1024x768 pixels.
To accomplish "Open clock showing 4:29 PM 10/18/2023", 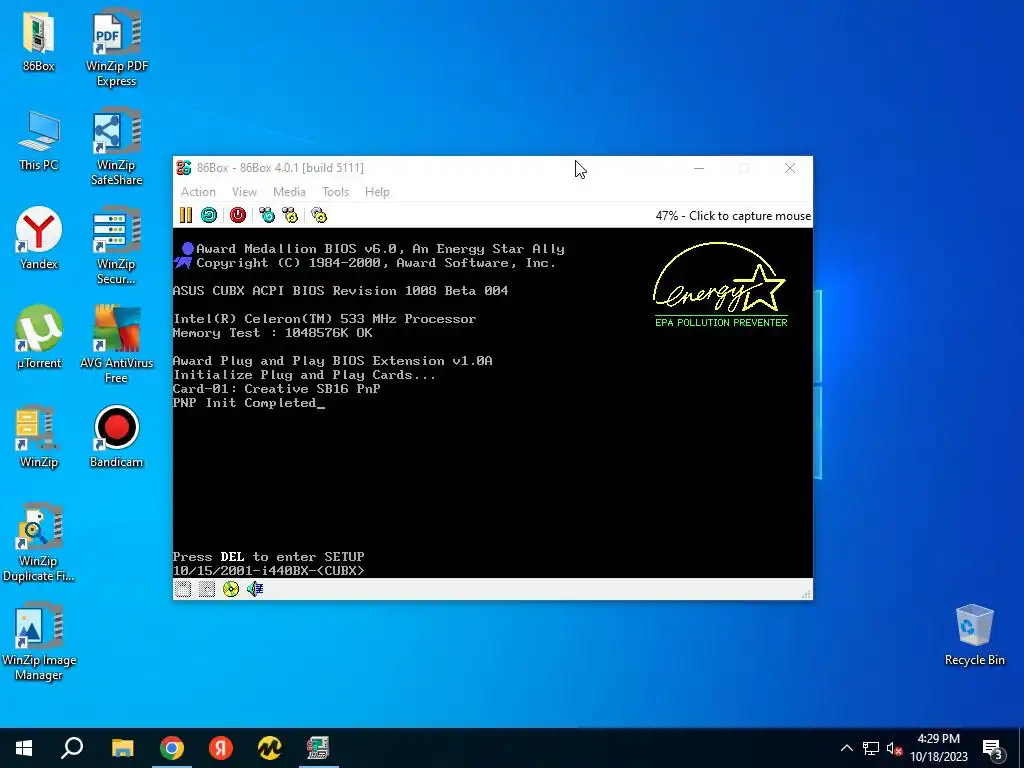I will coord(938,748).
